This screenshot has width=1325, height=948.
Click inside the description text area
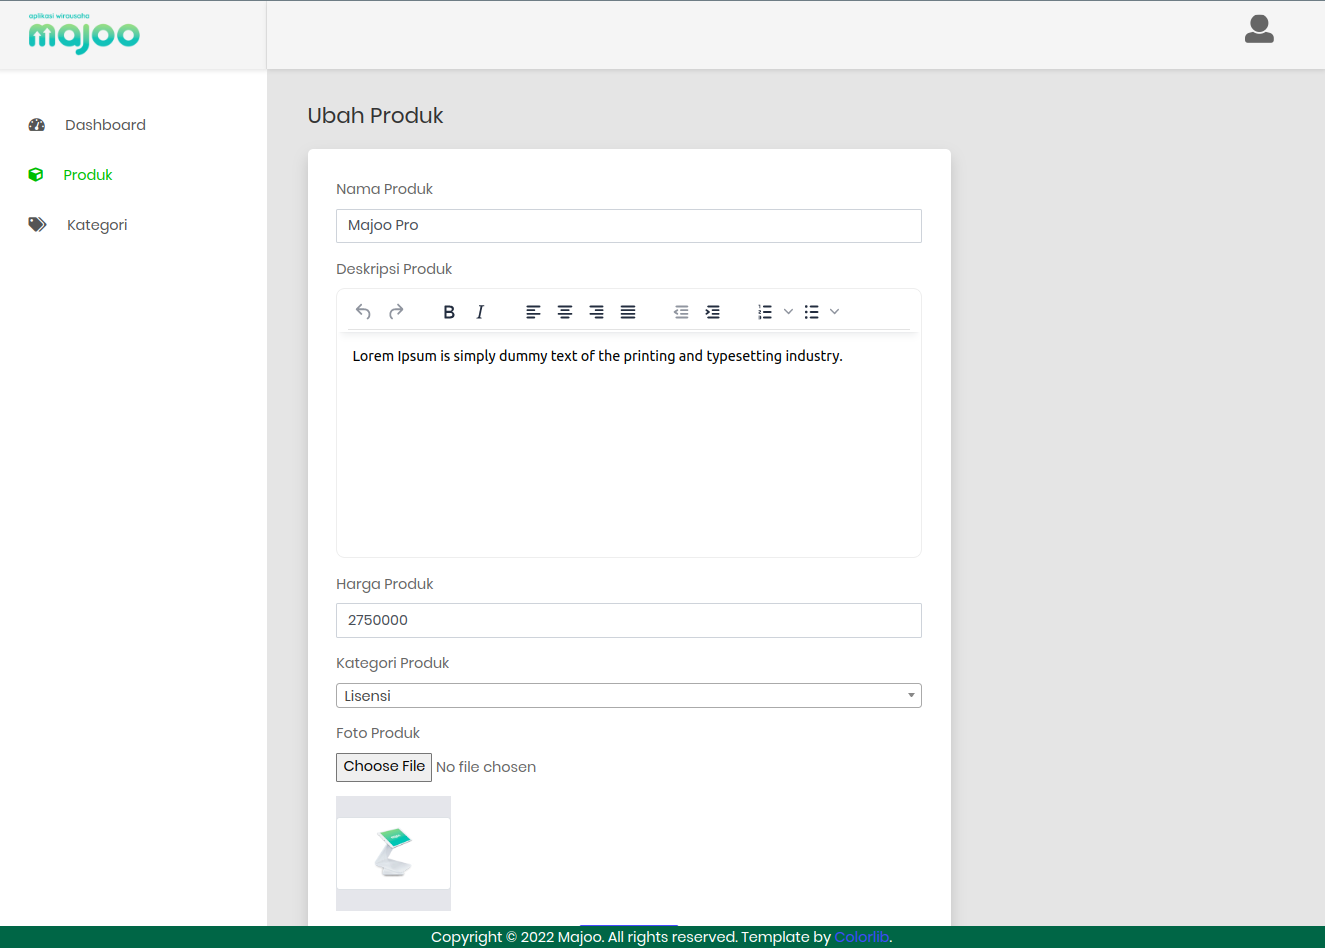point(629,445)
